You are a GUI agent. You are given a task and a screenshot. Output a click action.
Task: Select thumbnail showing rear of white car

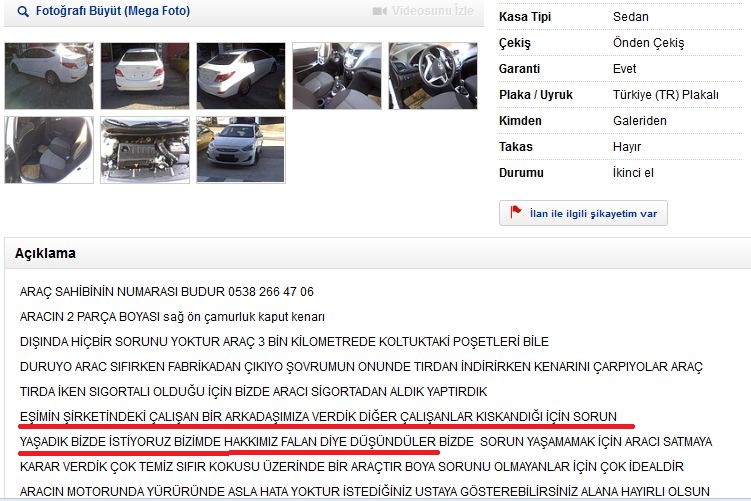pyautogui.click(x=145, y=76)
